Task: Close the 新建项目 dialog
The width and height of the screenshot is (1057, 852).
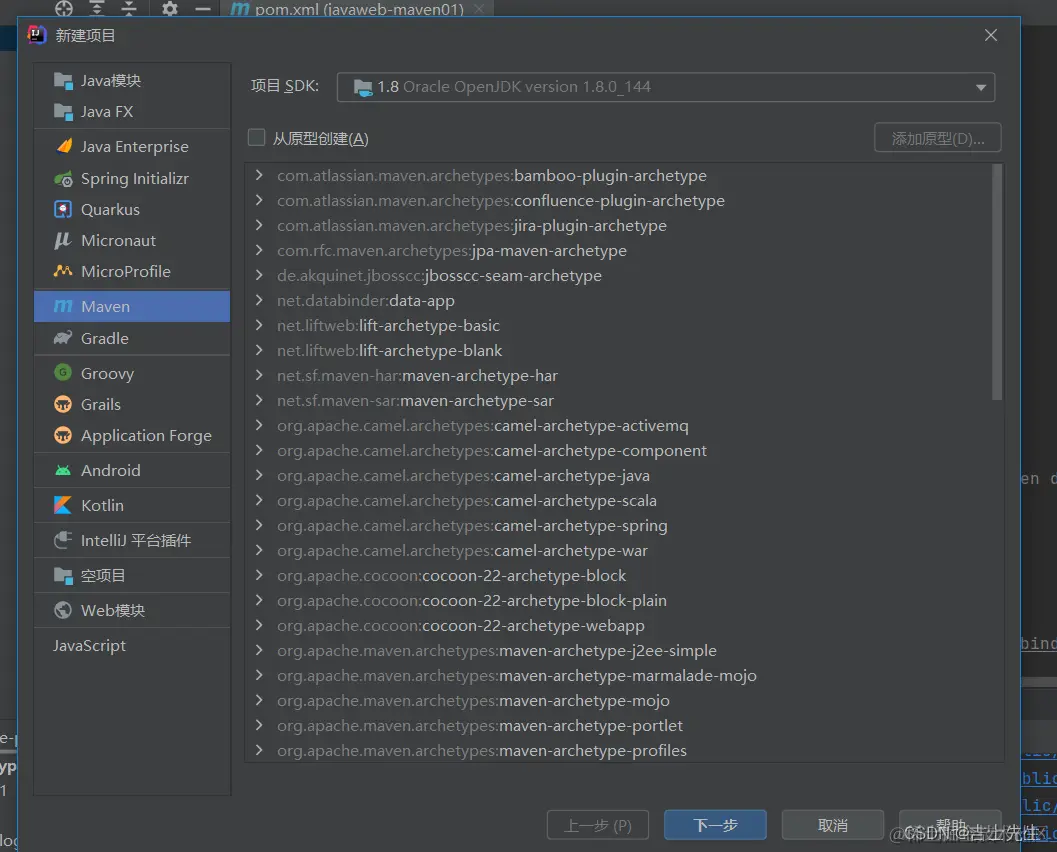Action: tap(990, 35)
